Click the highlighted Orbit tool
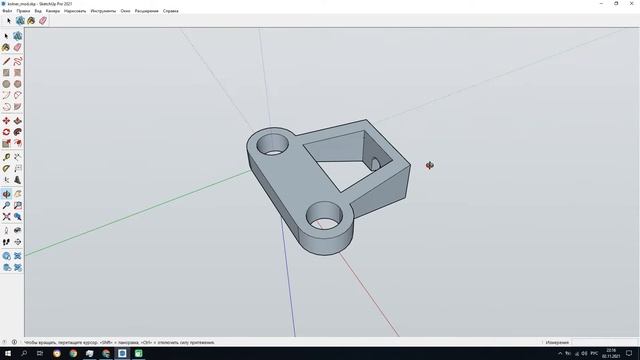 [x=6, y=194]
